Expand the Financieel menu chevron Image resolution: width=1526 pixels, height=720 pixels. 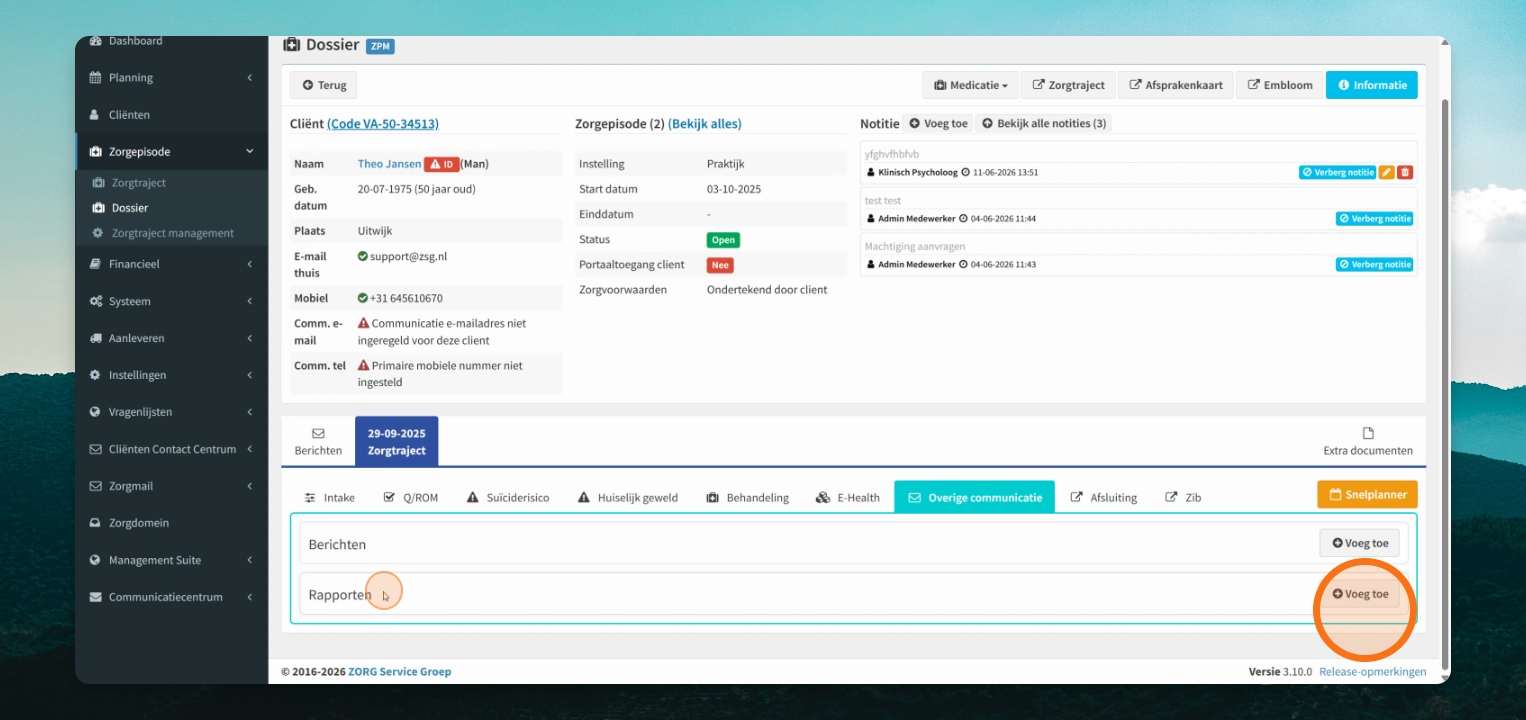point(249,264)
